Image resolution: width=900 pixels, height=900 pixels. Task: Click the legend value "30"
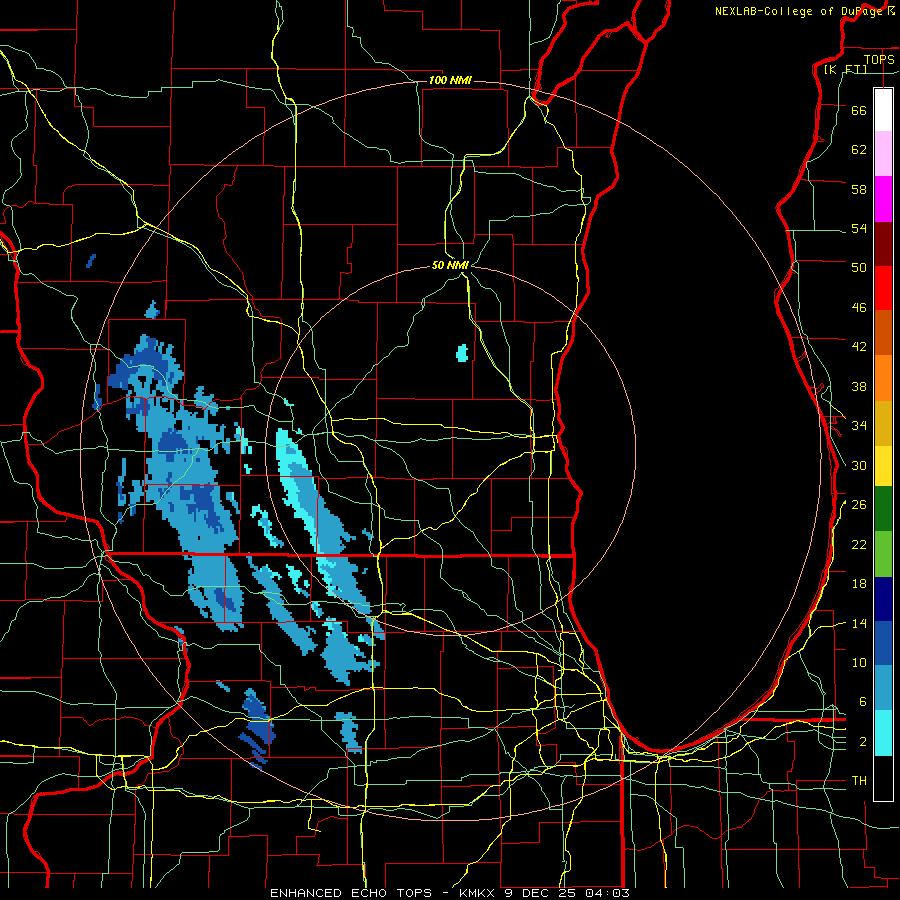(859, 465)
